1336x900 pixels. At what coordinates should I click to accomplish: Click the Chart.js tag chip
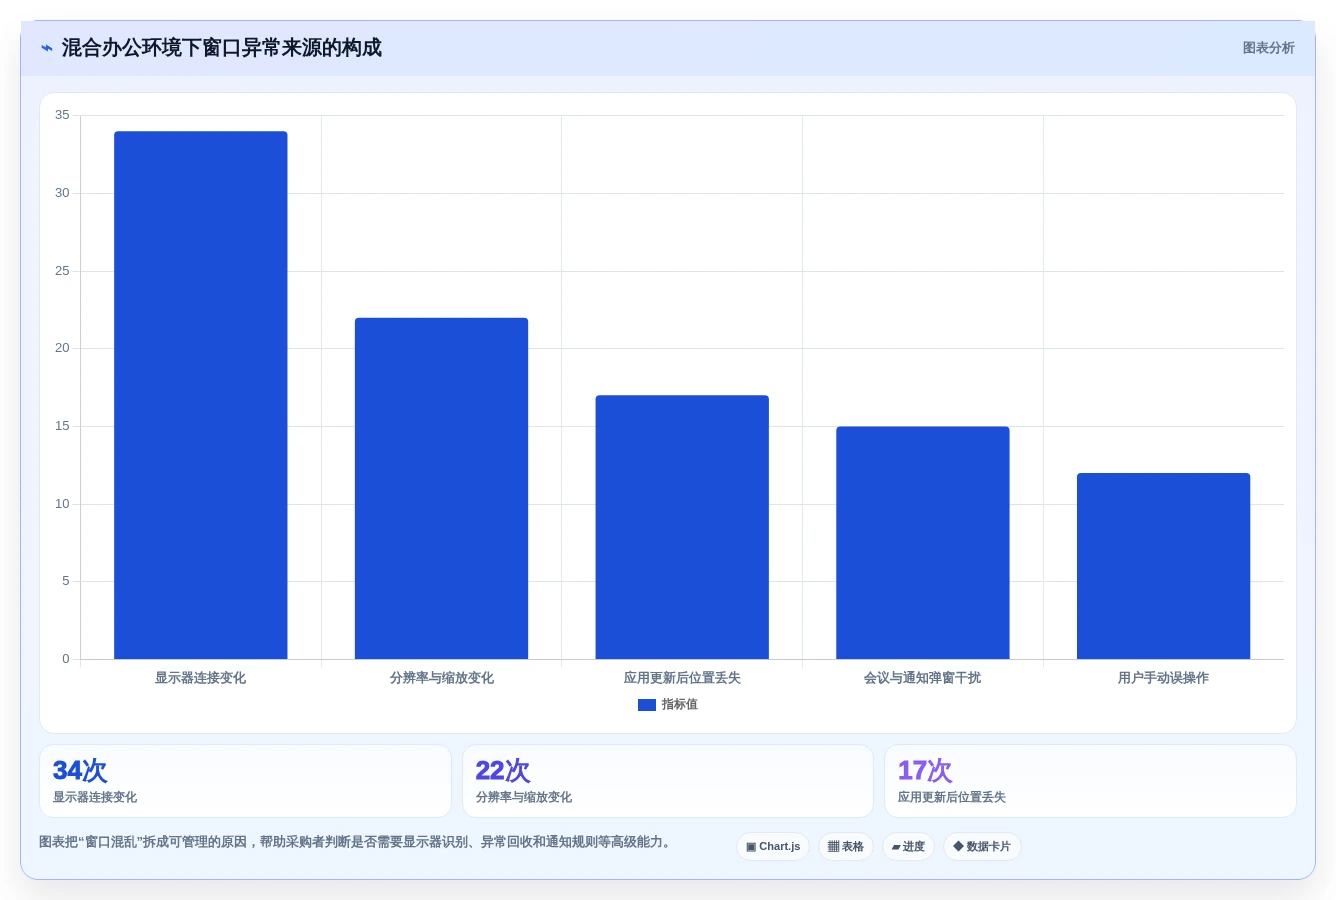click(x=773, y=847)
